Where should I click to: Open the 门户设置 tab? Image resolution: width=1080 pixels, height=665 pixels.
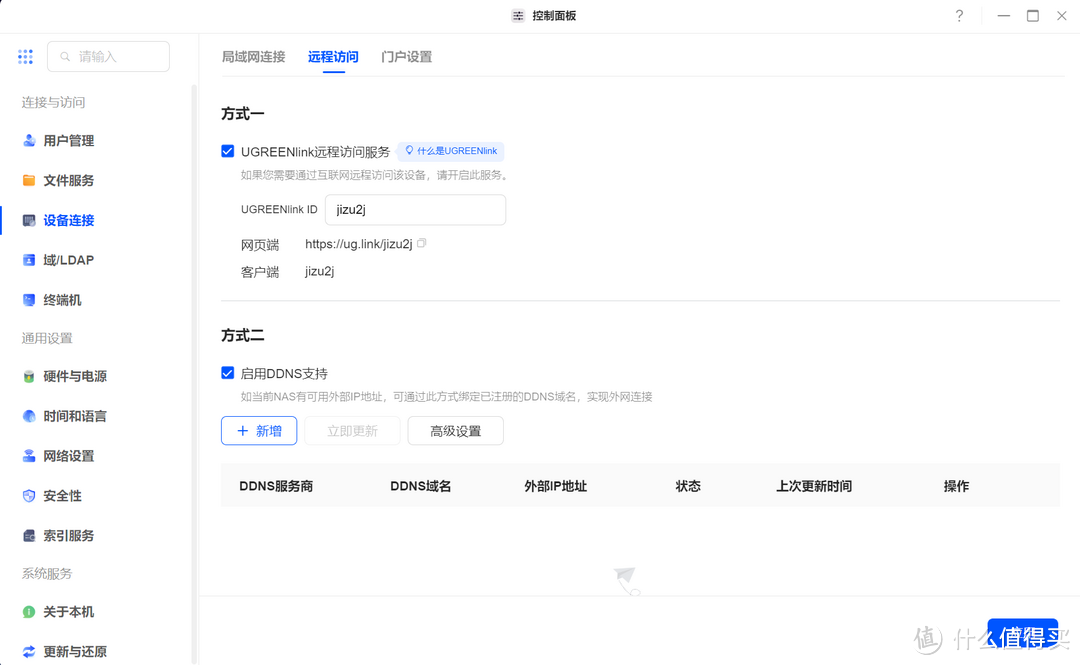pos(404,57)
